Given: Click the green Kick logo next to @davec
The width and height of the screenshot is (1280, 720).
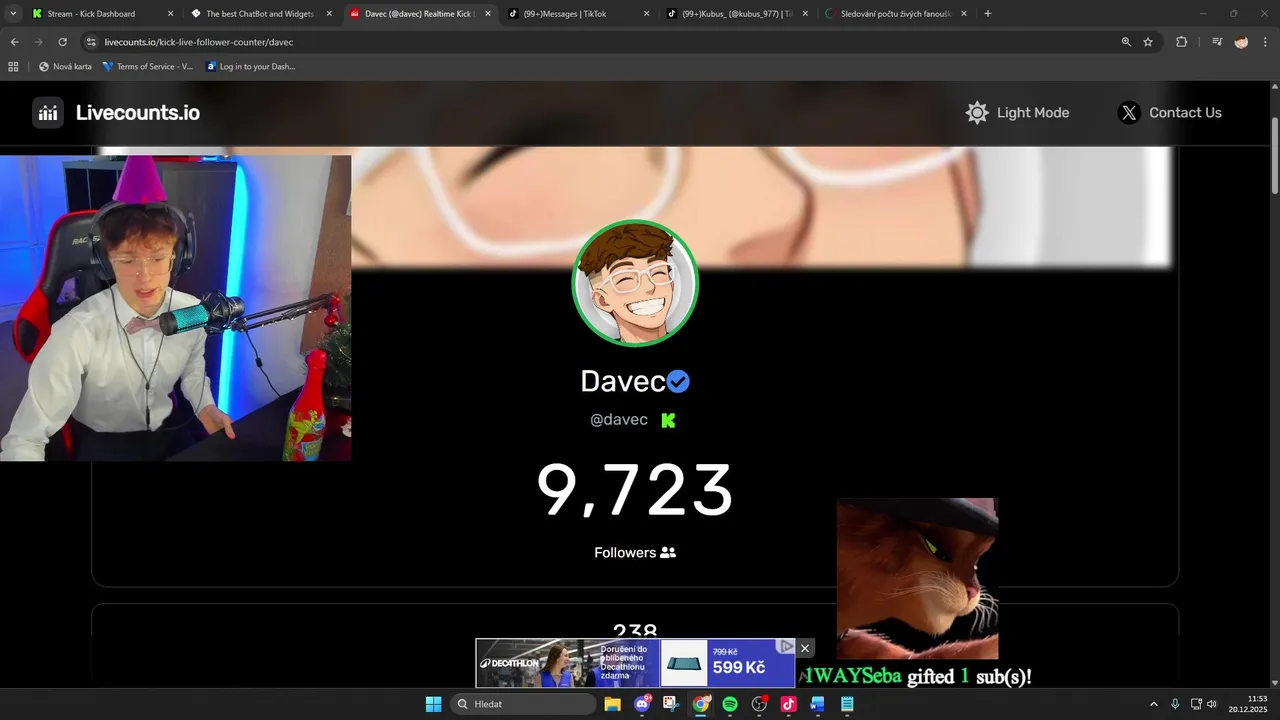Looking at the screenshot, I should pyautogui.click(x=668, y=420).
